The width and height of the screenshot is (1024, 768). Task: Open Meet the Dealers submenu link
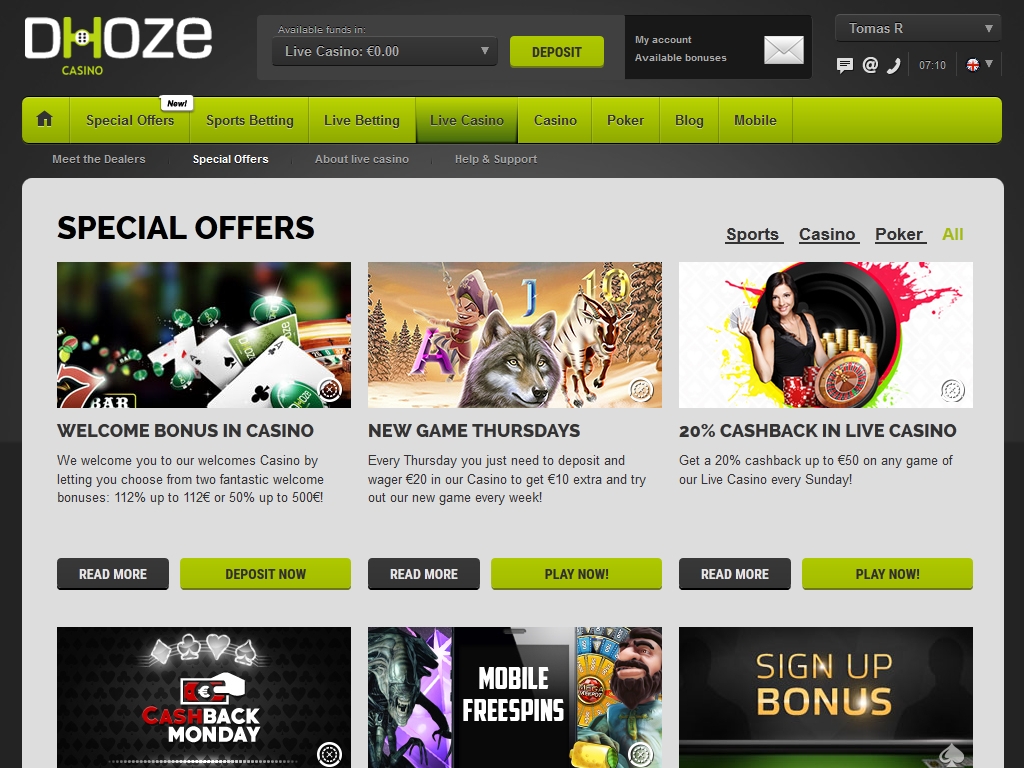click(99, 159)
